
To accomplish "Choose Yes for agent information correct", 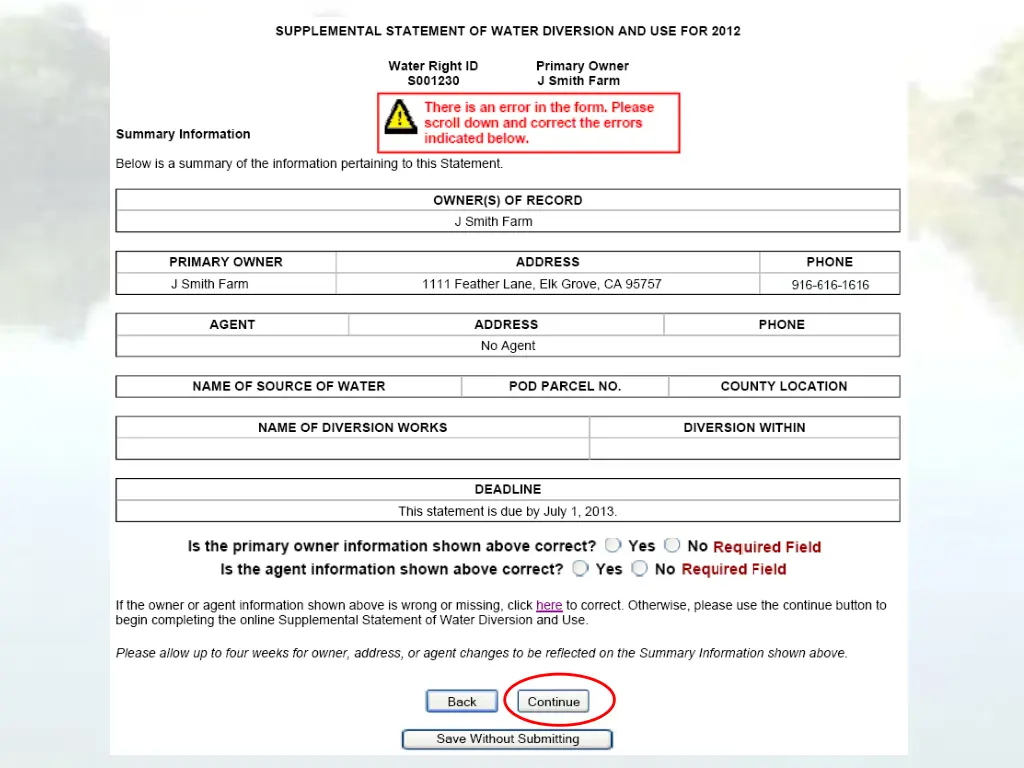I will coord(580,568).
